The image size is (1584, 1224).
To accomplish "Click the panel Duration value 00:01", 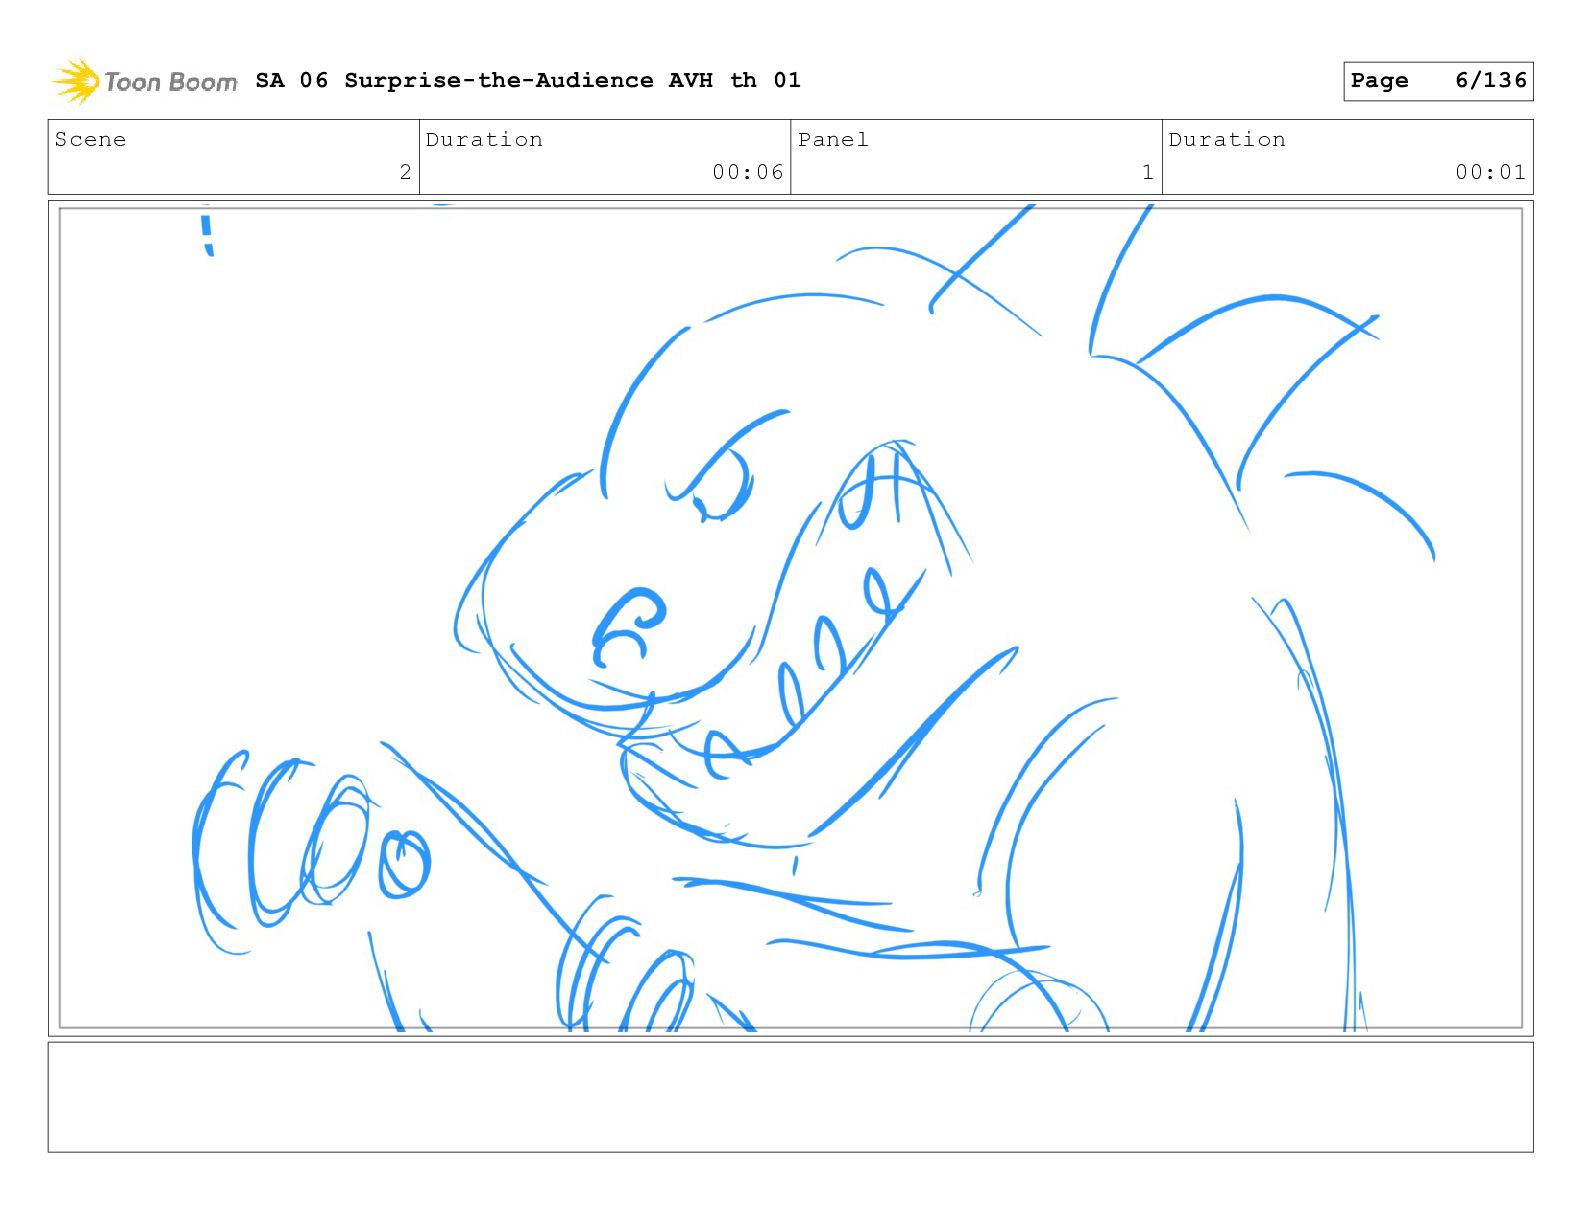I will (x=1490, y=172).
